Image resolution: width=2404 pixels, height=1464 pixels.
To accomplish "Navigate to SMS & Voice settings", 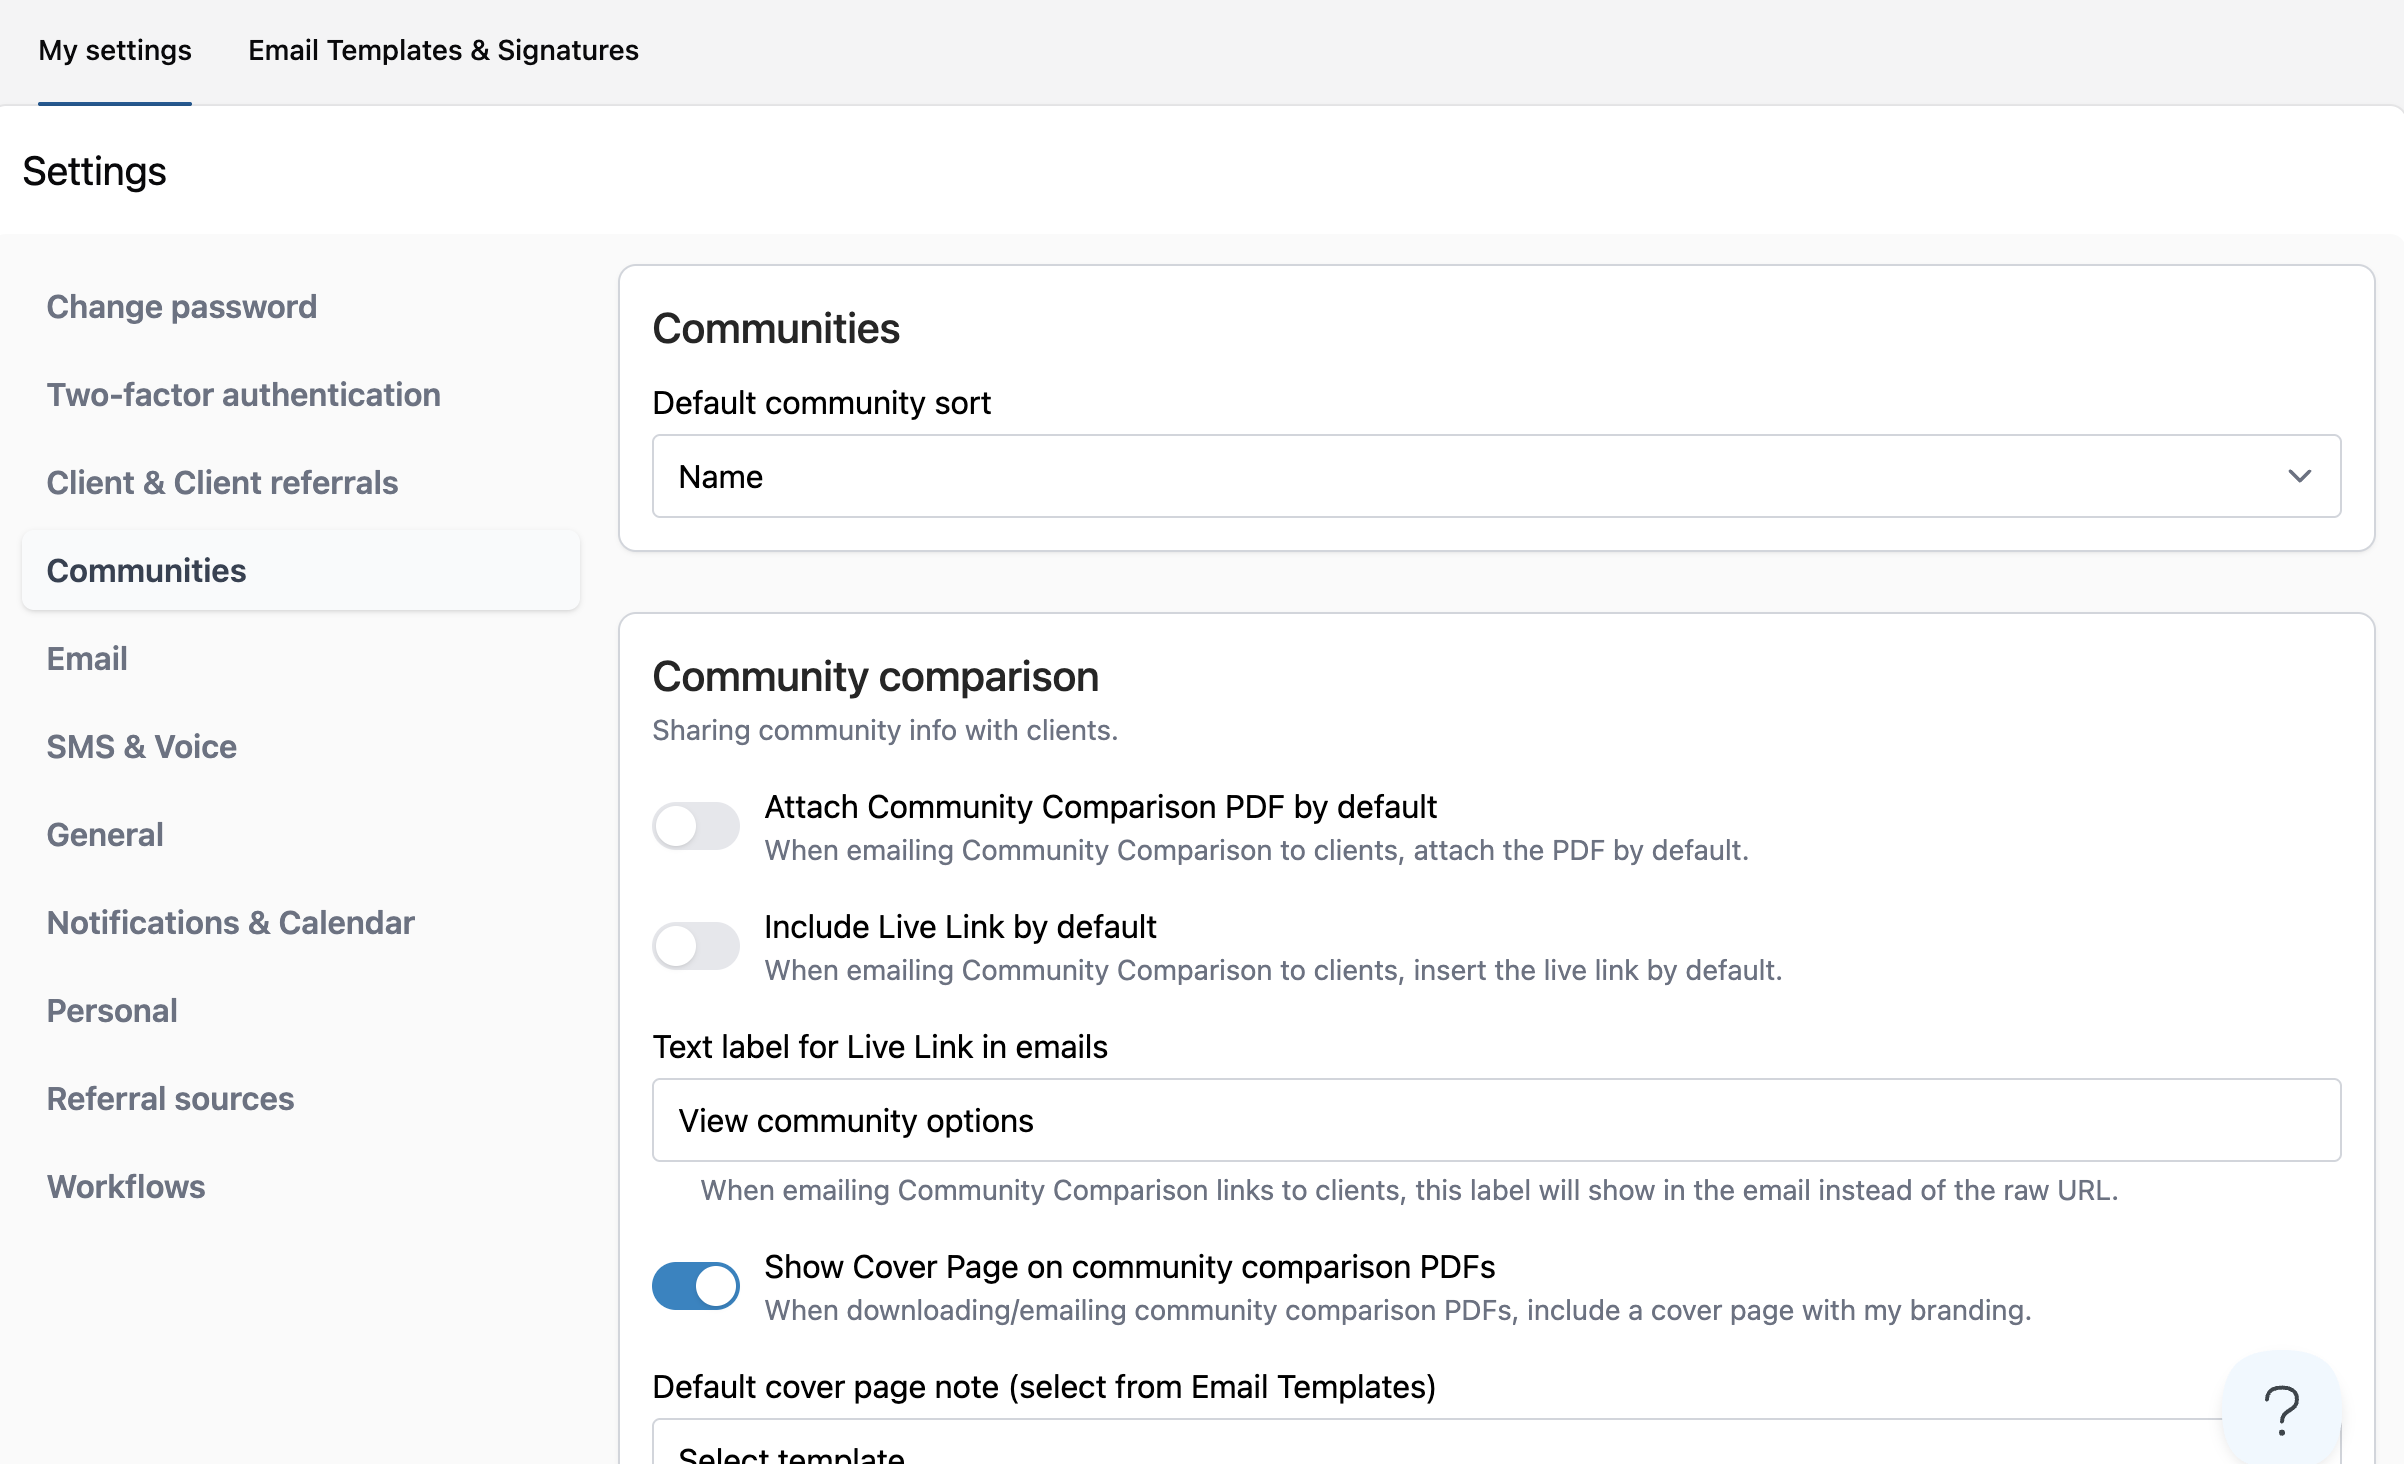I will click(142, 747).
